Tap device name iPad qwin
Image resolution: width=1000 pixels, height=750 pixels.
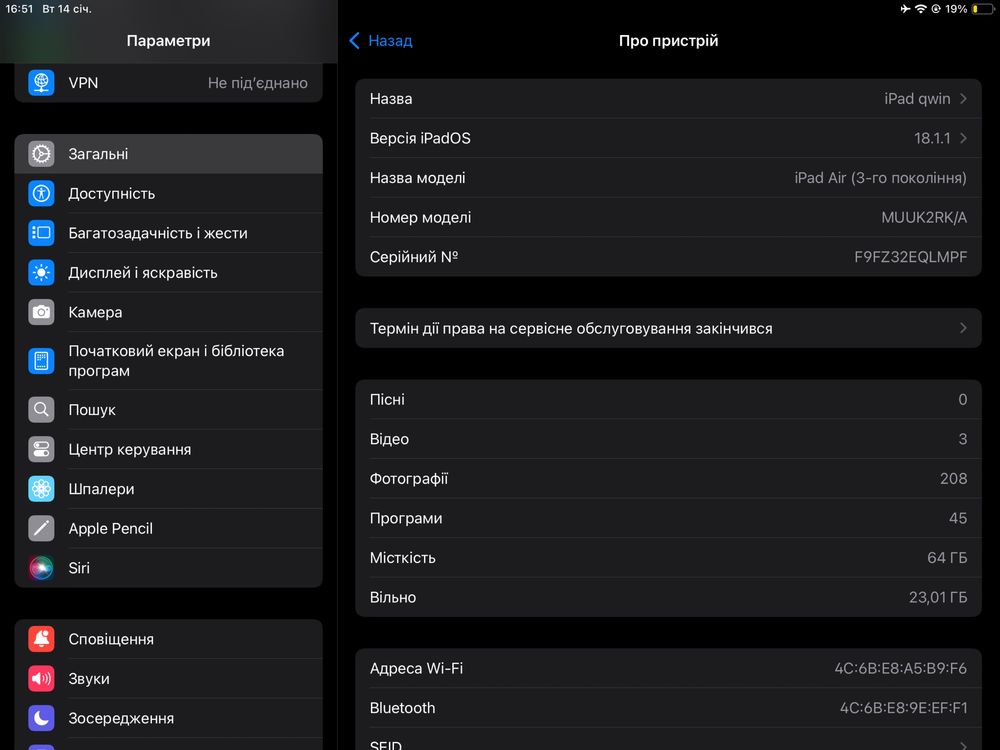[x=917, y=99]
